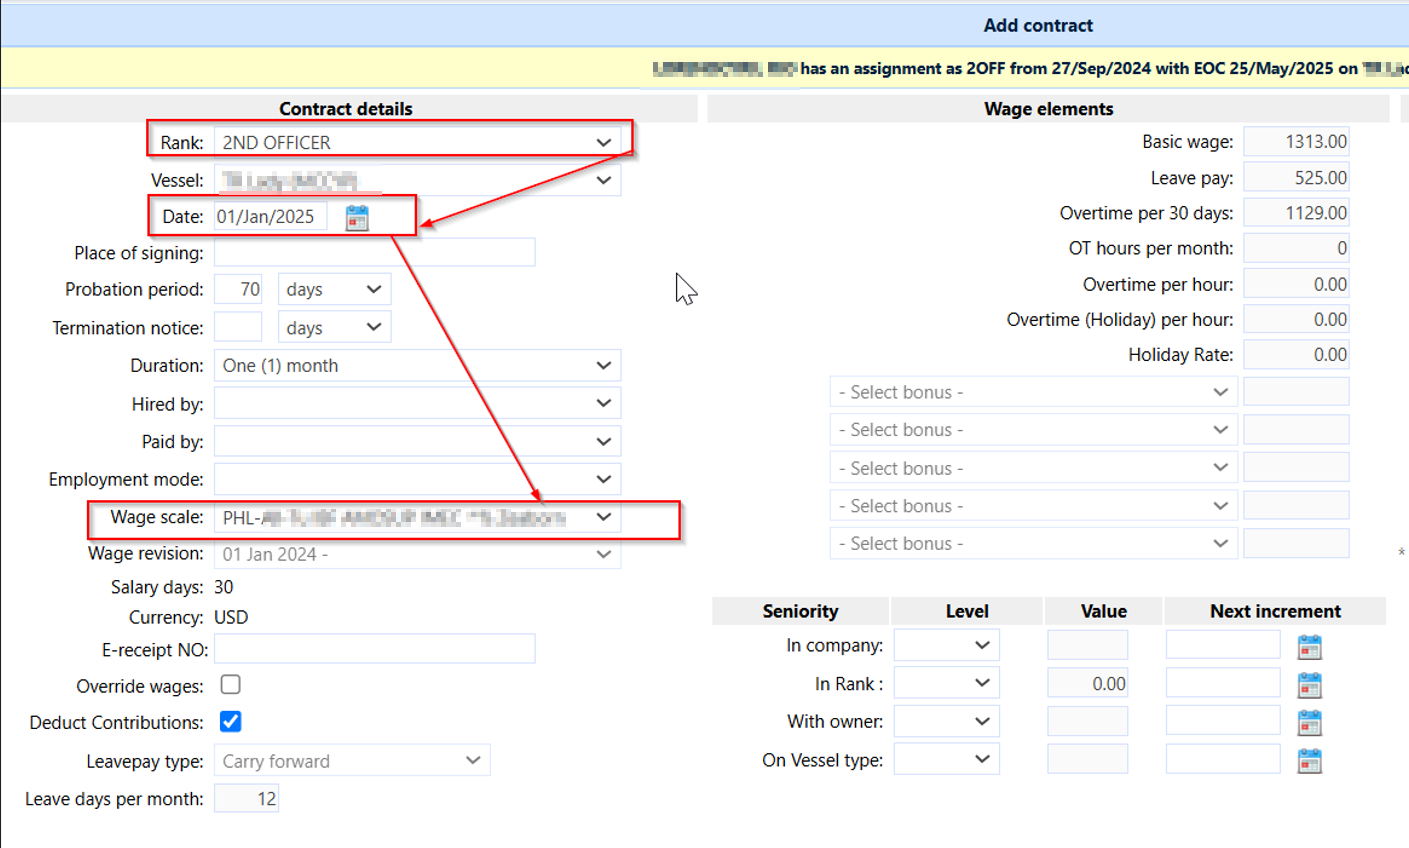Viewport: 1409px width, 848px height.
Task: Open calendar for In Rank next increment
Action: coord(1309,685)
